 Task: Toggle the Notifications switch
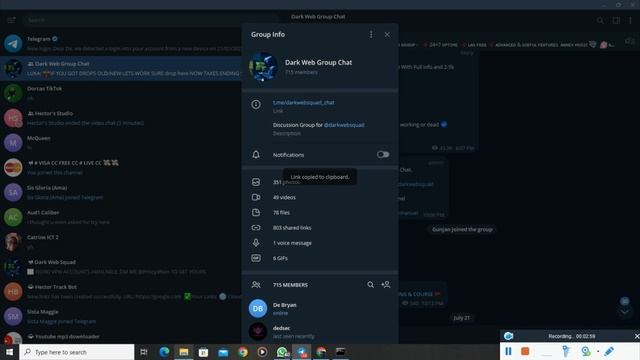tap(383, 155)
